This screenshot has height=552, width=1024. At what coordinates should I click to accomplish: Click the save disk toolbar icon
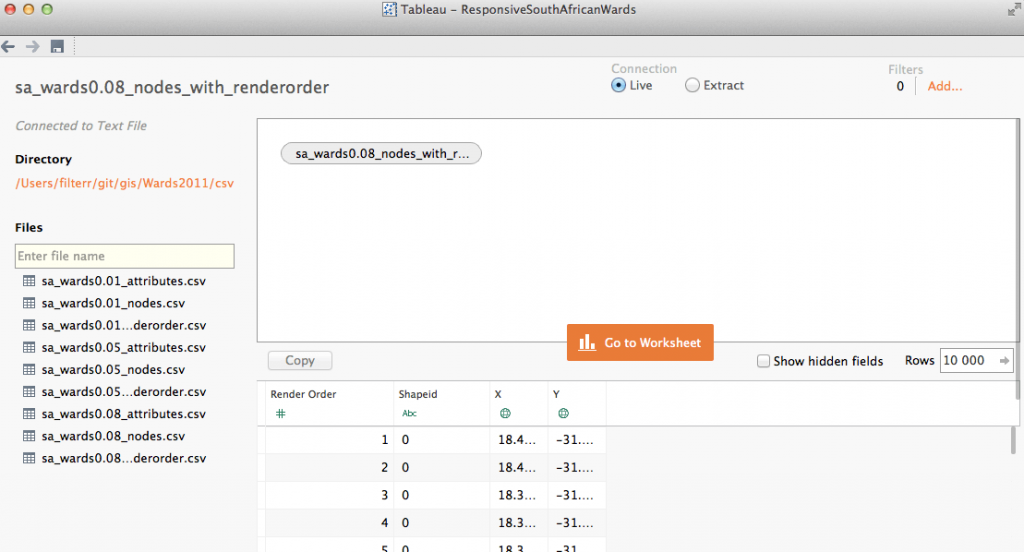pos(57,46)
